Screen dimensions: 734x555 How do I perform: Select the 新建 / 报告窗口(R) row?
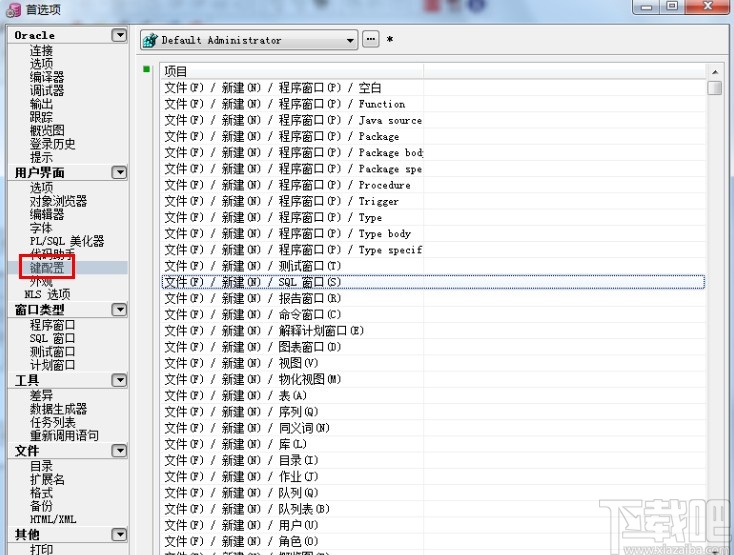(x=433, y=298)
